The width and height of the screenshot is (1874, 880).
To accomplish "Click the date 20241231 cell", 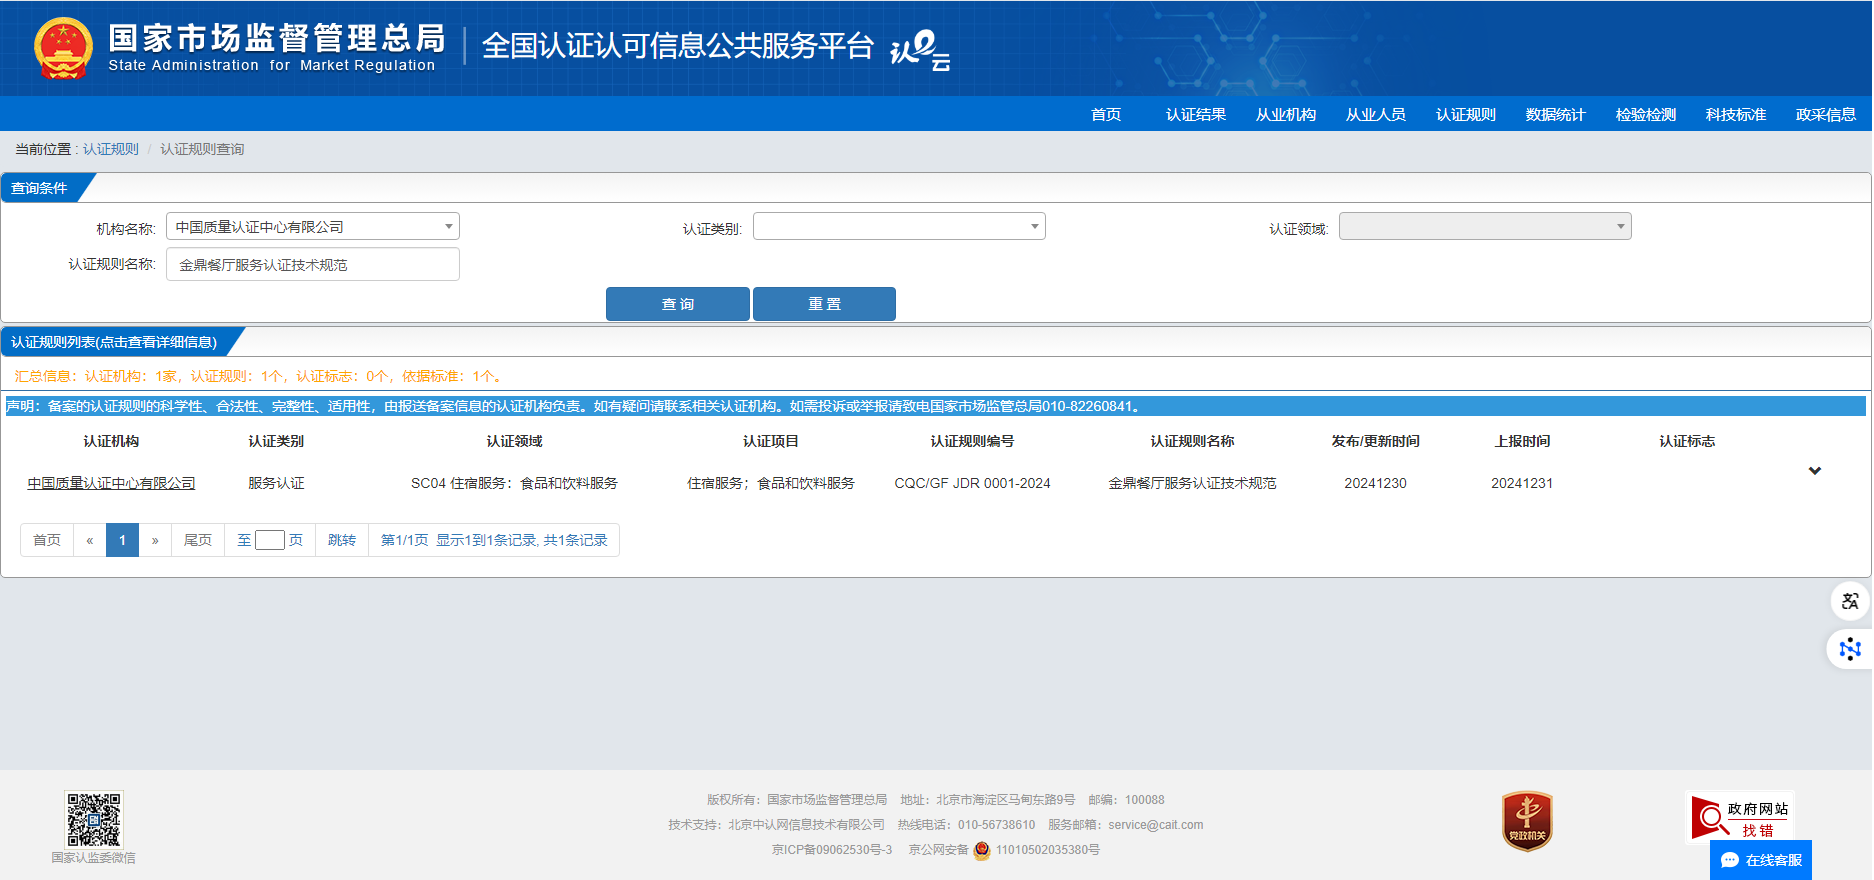I will click(1522, 483).
